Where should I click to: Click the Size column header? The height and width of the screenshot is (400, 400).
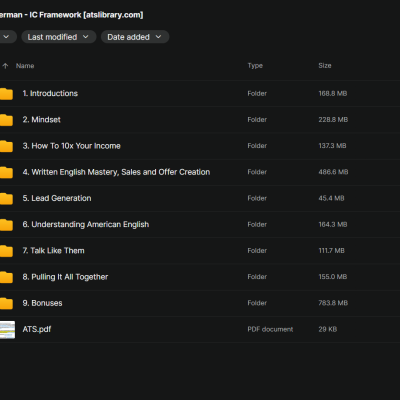point(325,66)
